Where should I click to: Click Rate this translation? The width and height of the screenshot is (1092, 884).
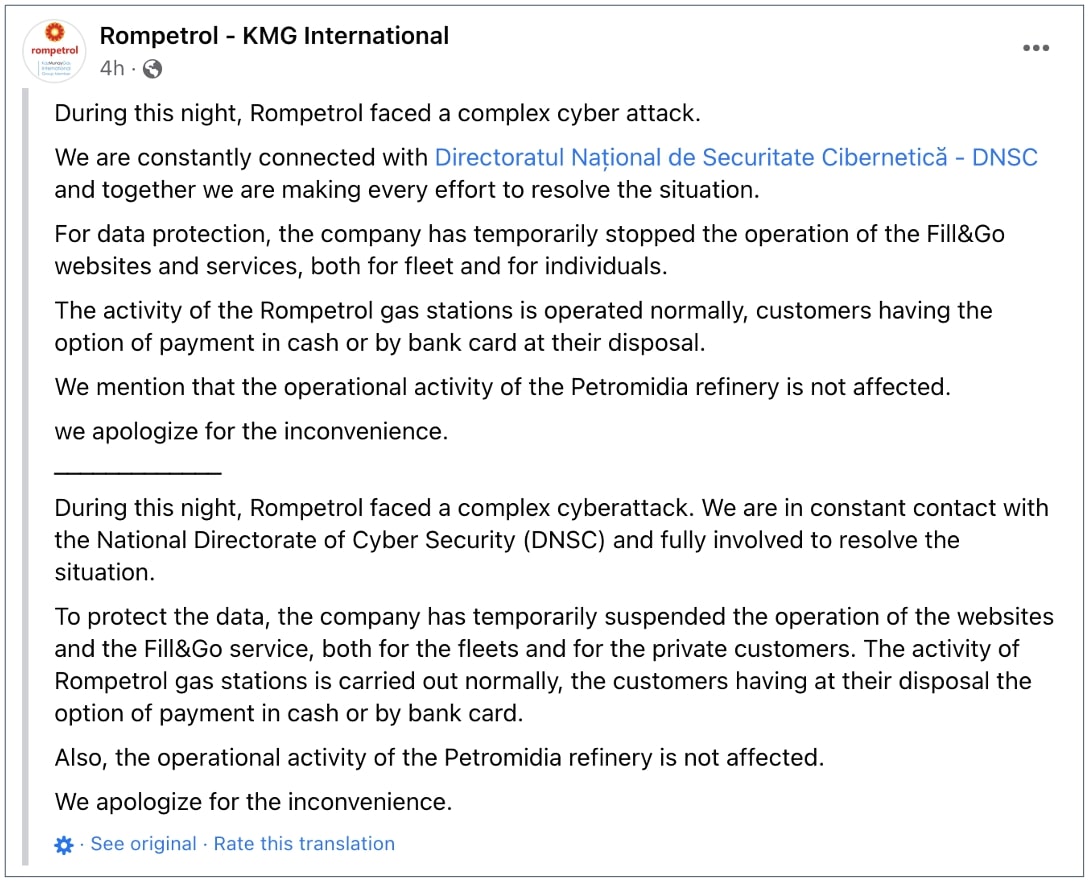pos(304,844)
